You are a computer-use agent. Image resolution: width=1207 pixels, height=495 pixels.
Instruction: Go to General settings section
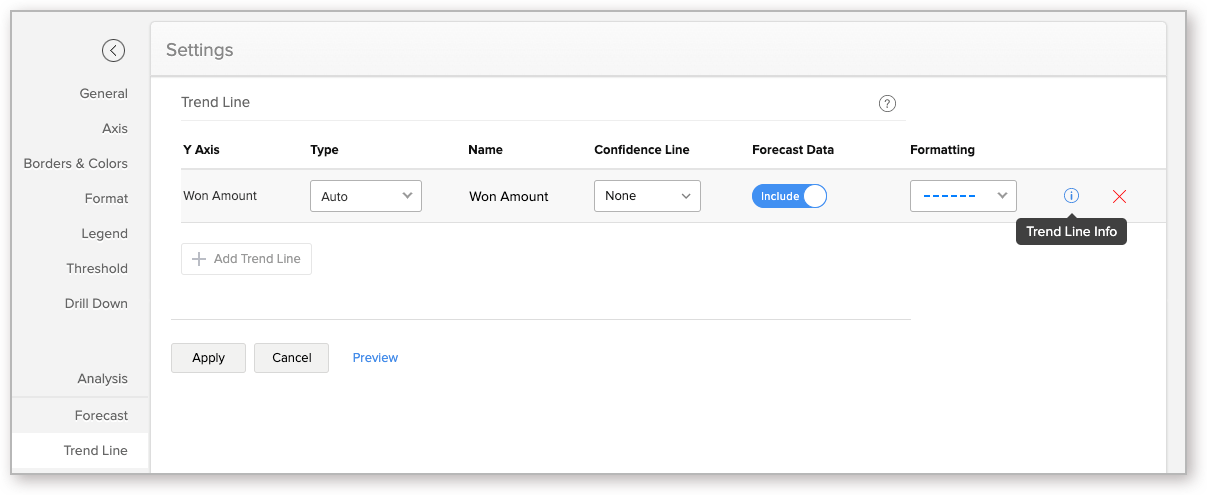click(x=104, y=93)
